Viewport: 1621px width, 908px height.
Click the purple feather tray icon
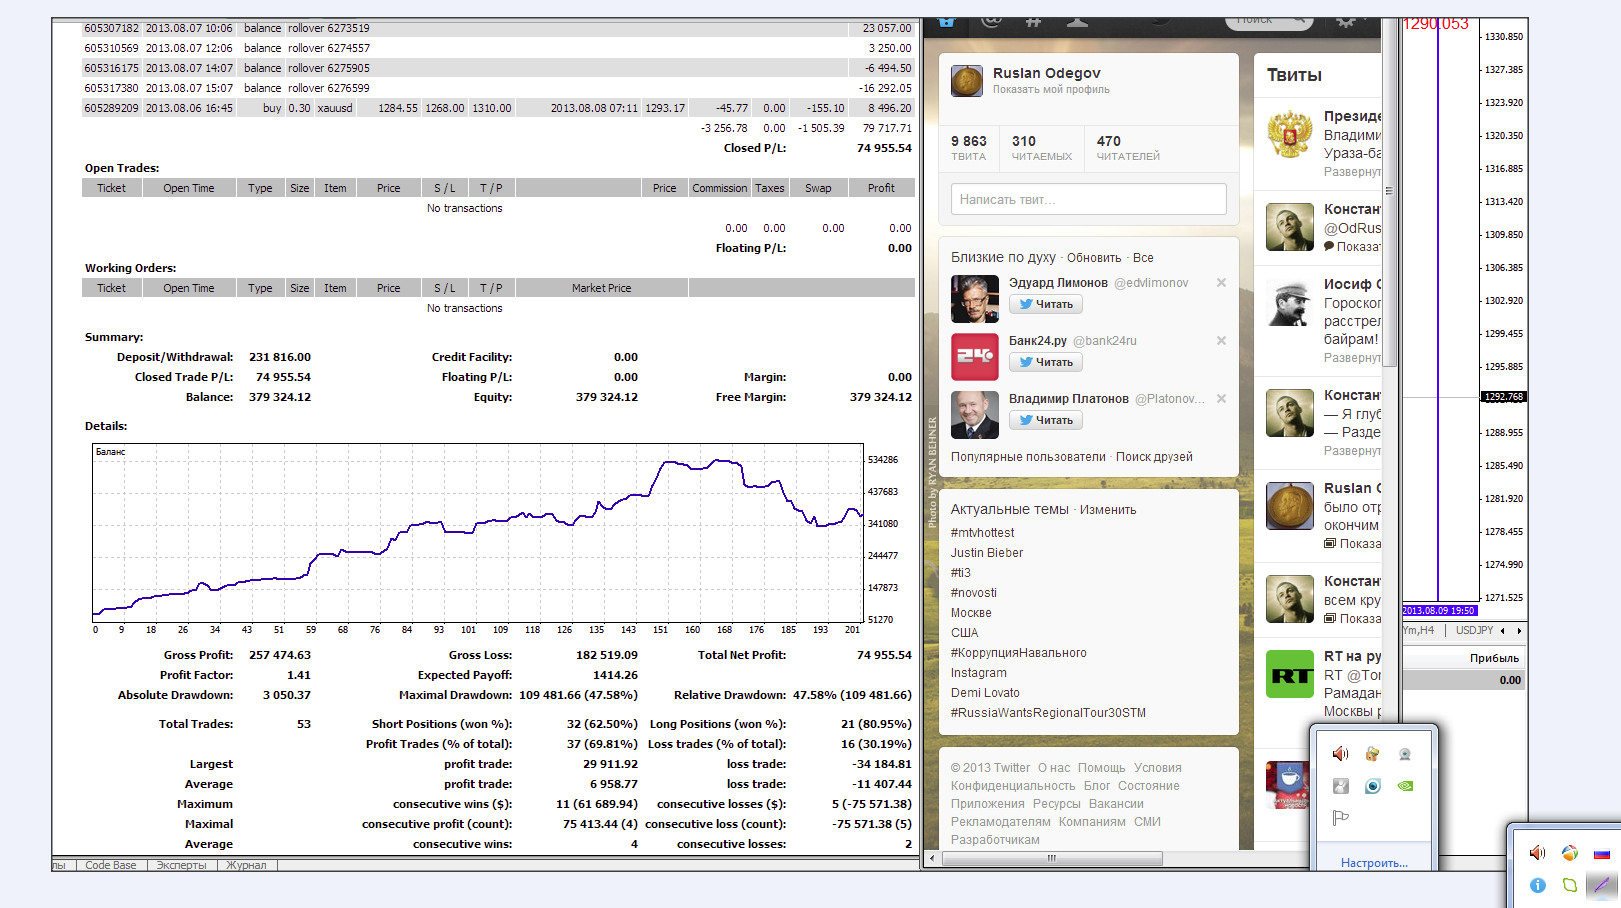(1602, 885)
